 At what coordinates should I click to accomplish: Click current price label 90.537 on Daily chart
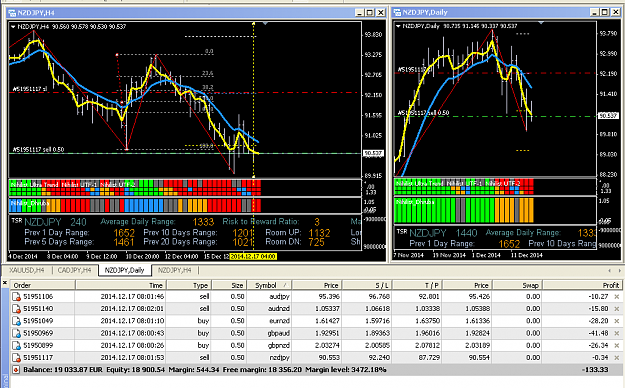[x=608, y=116]
